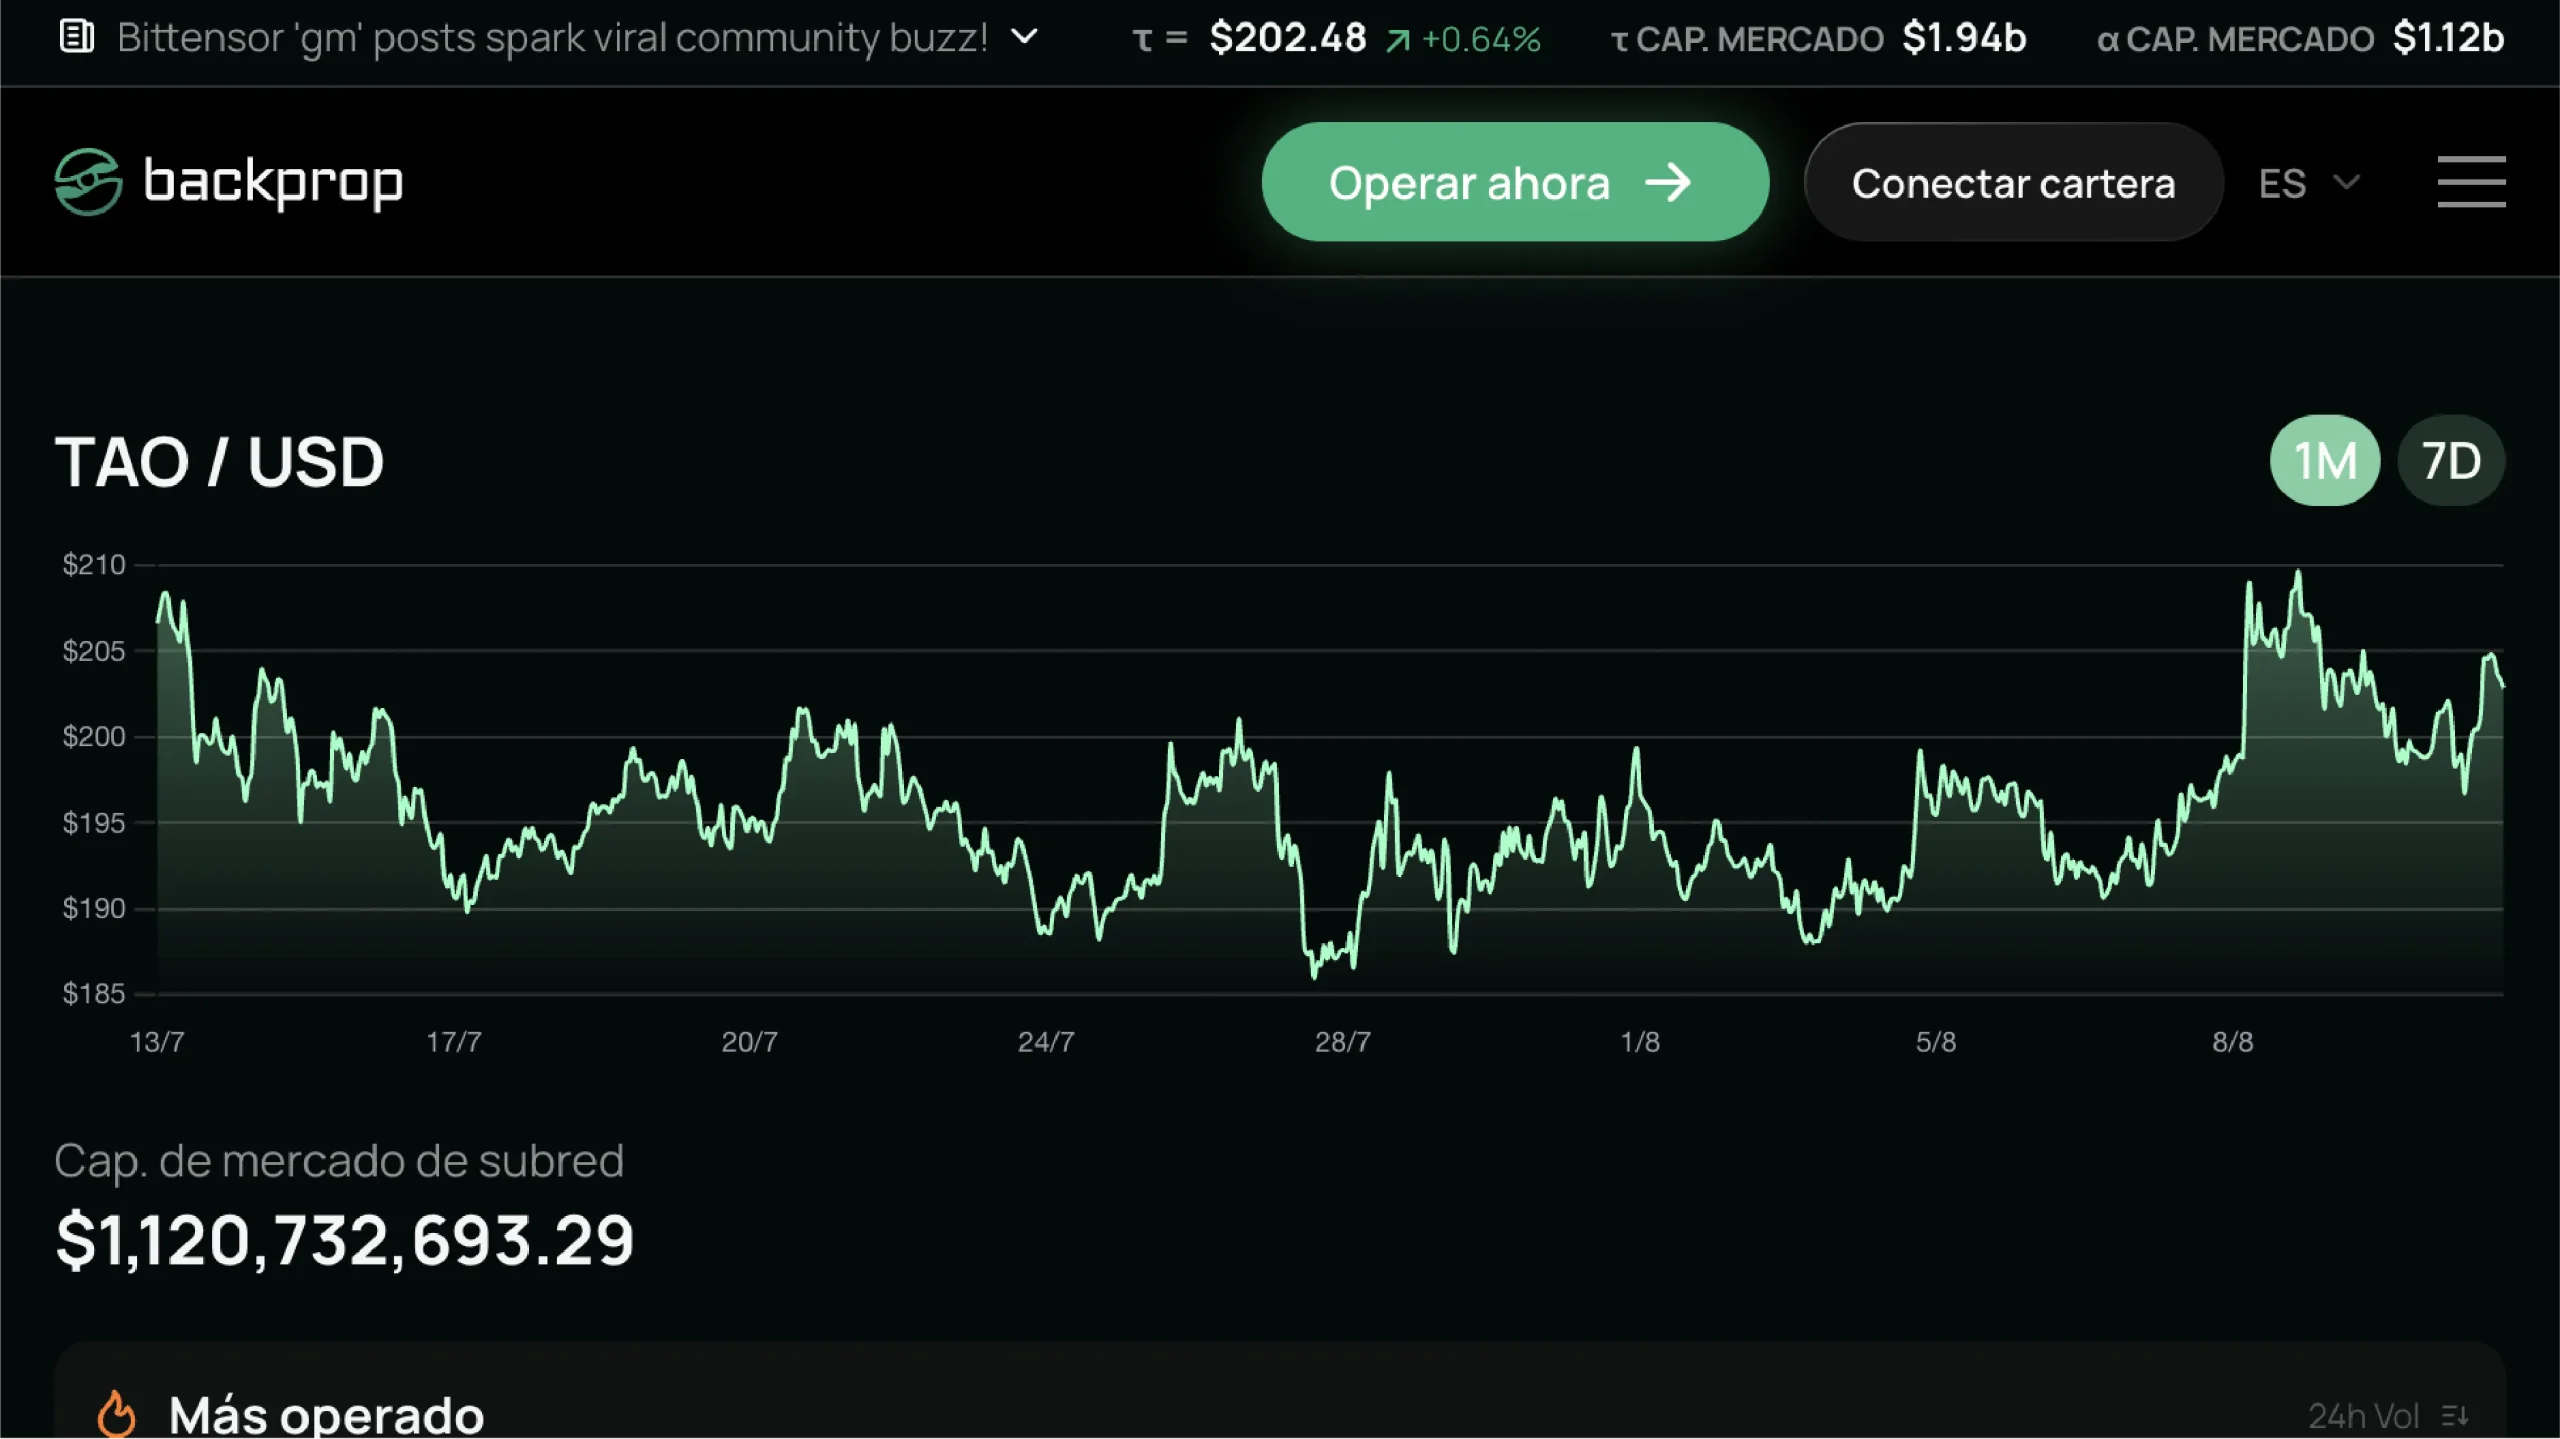Click the 24h Vol column label
Viewport: 2560px width, 1439px height.
pos(2364,1416)
